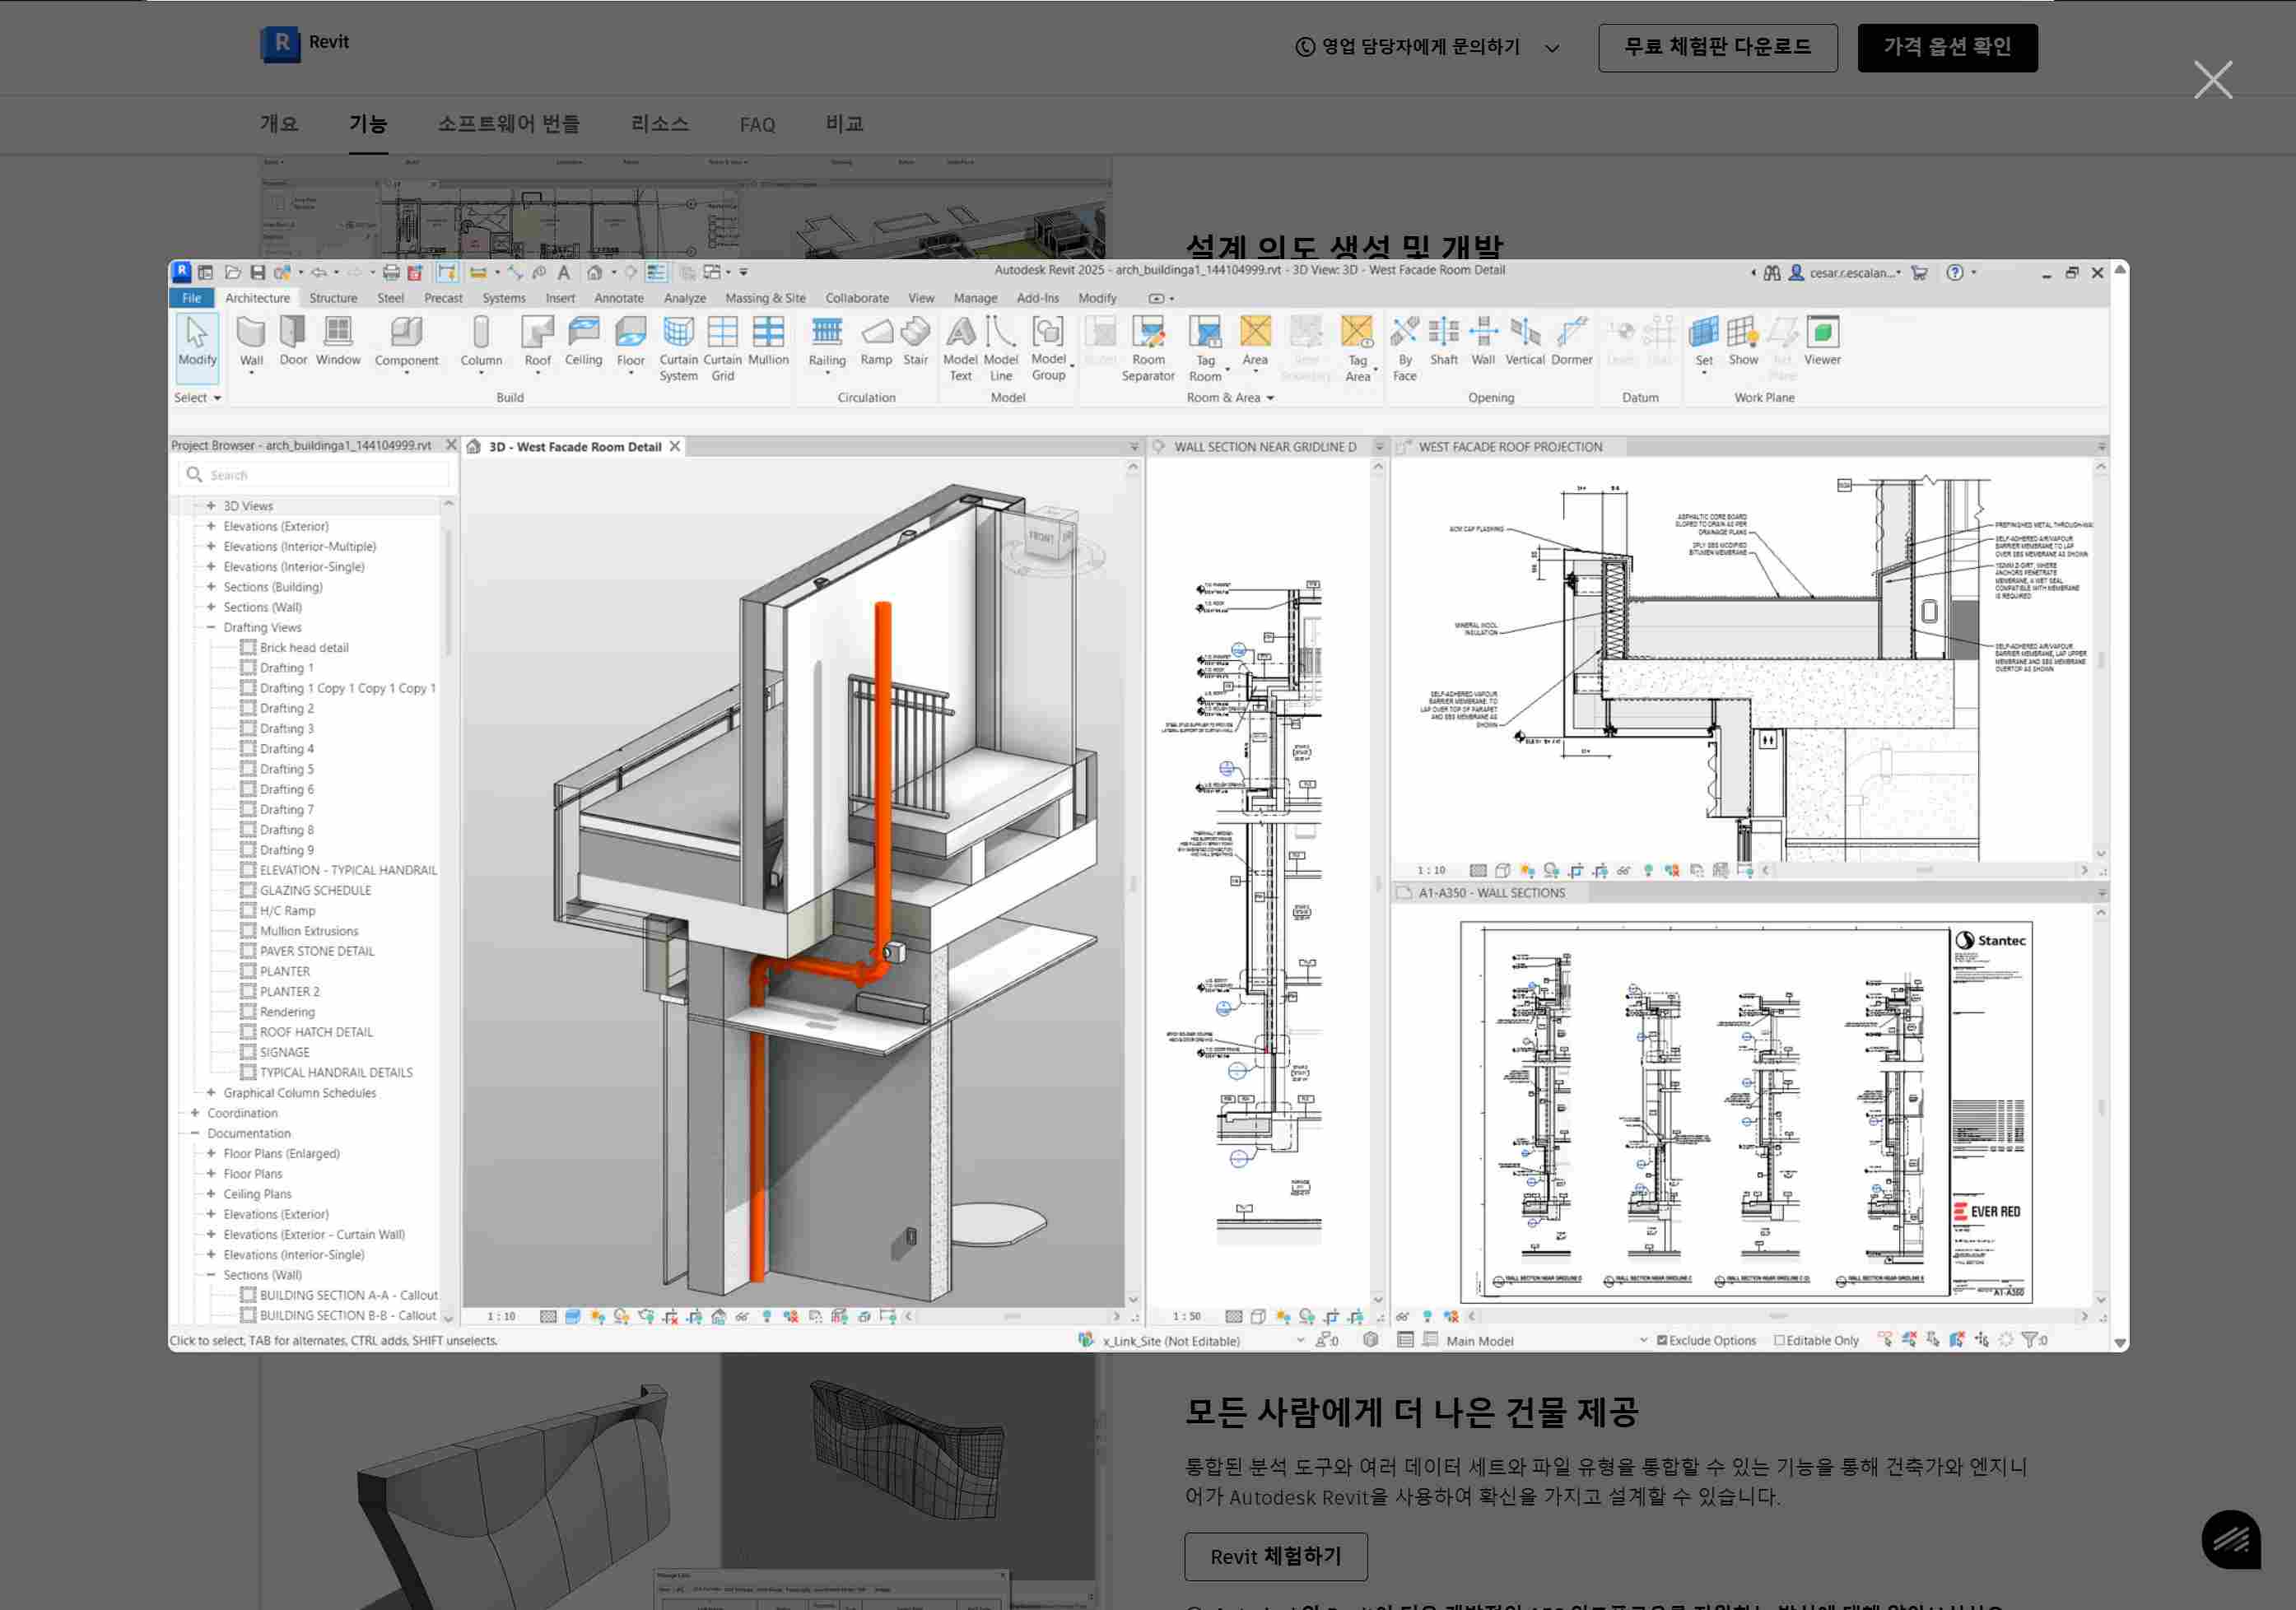Open the Massing & Site tab
The image size is (2296, 1610).
[765, 298]
